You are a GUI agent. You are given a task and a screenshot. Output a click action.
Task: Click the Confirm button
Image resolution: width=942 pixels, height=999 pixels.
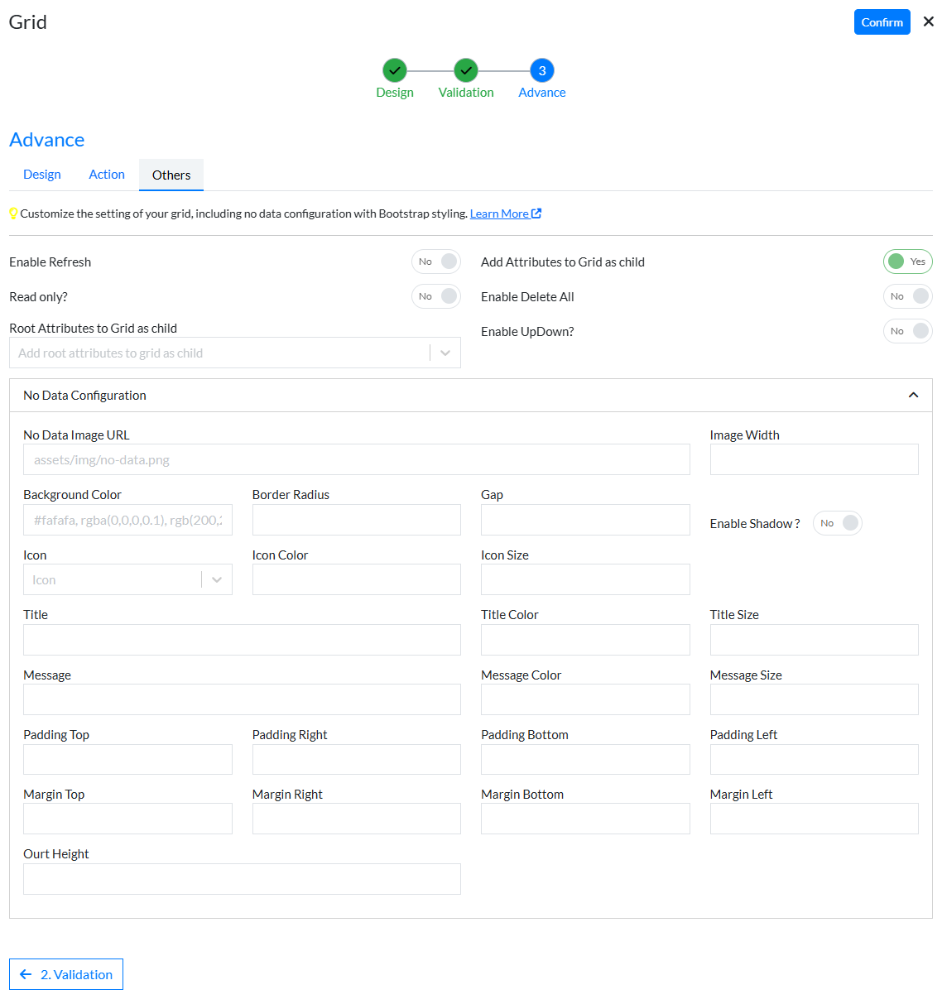pyautogui.click(x=881, y=21)
